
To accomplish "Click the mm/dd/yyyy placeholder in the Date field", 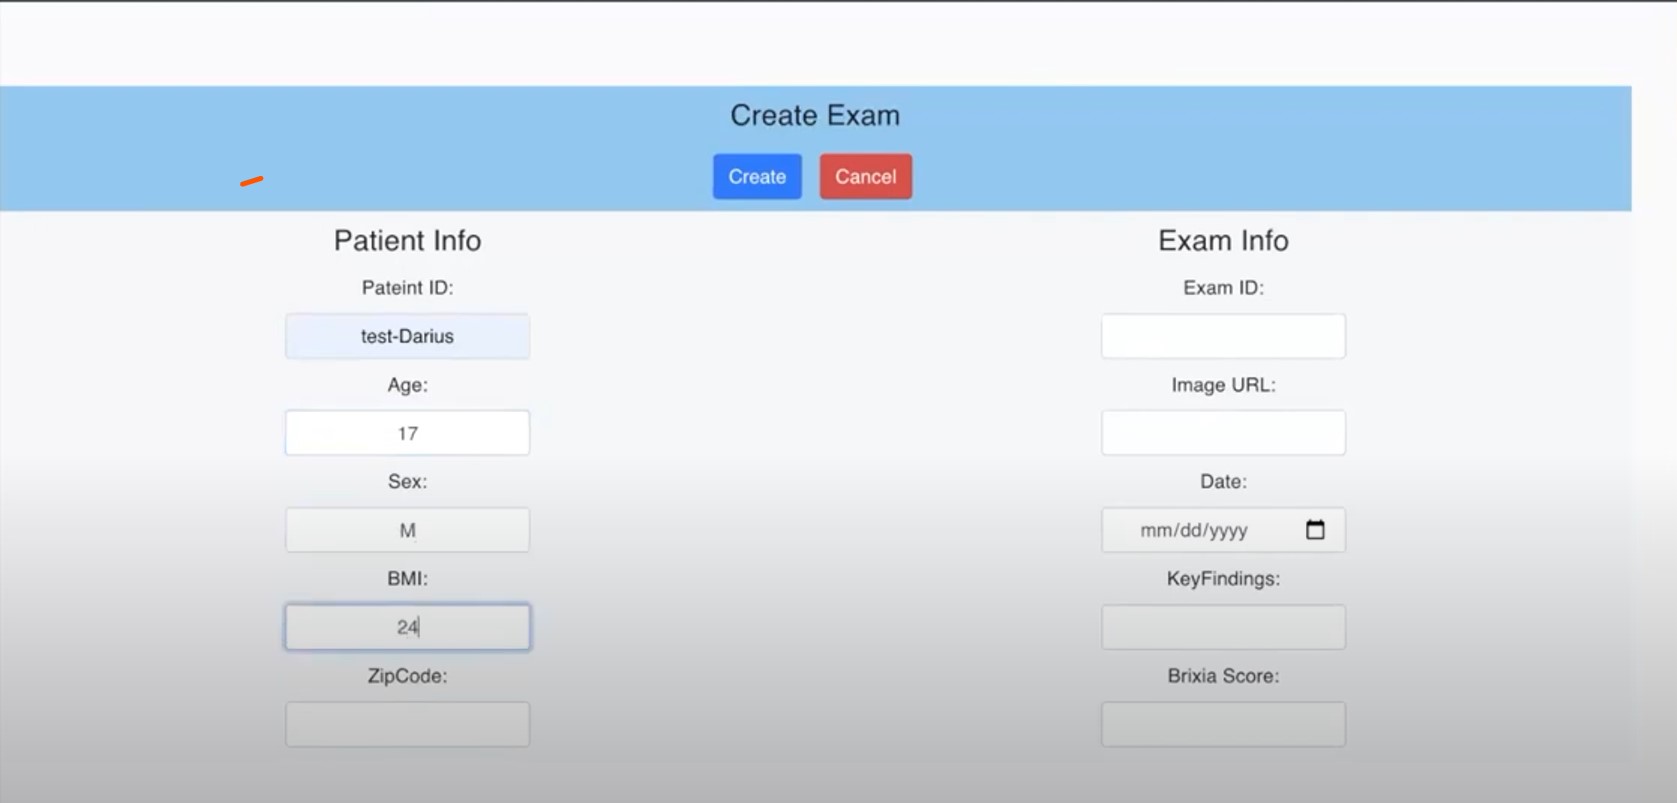I will point(1193,530).
